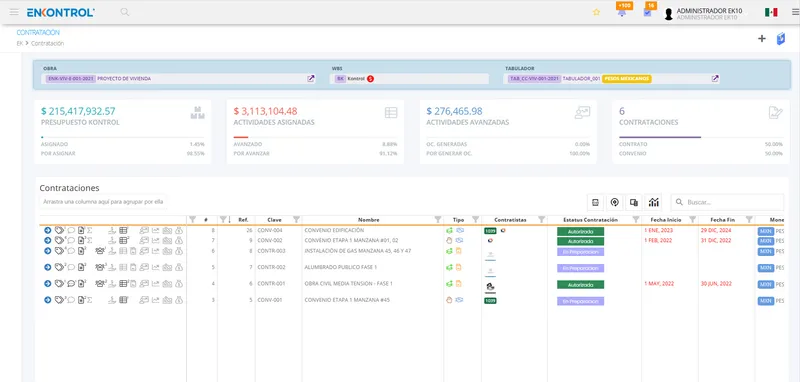Viewport: 800px width, 382px height.
Task: Click the bar chart icon above the table
Action: (x=654, y=202)
